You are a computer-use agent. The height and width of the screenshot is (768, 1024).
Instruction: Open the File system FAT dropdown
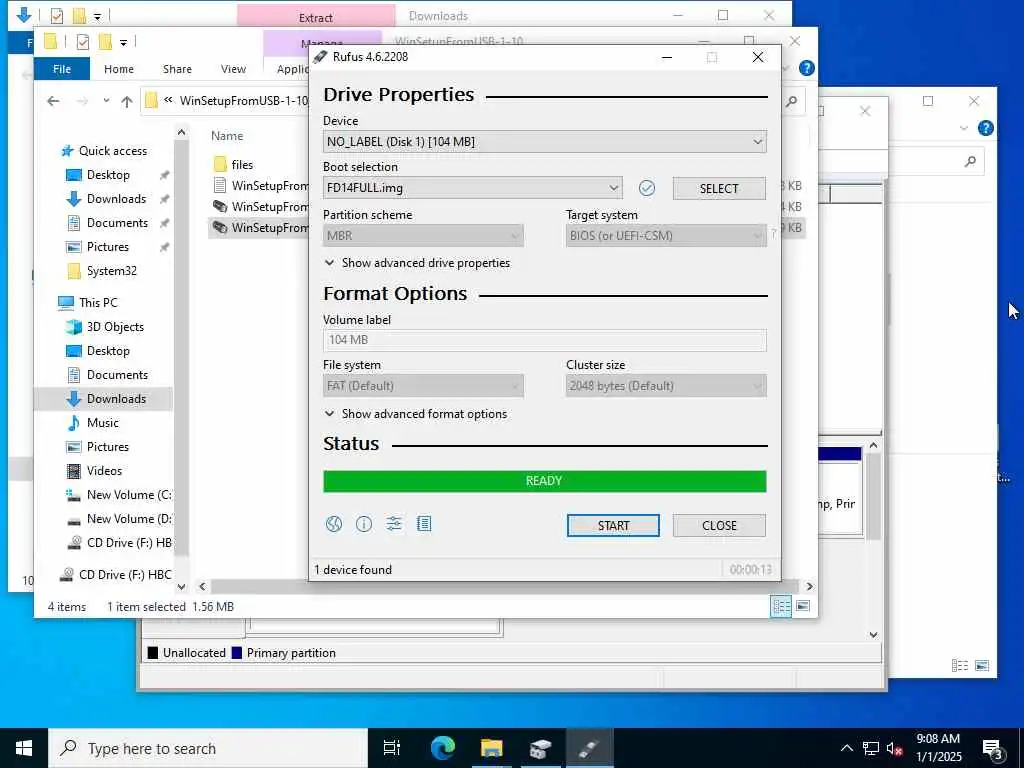(x=423, y=386)
